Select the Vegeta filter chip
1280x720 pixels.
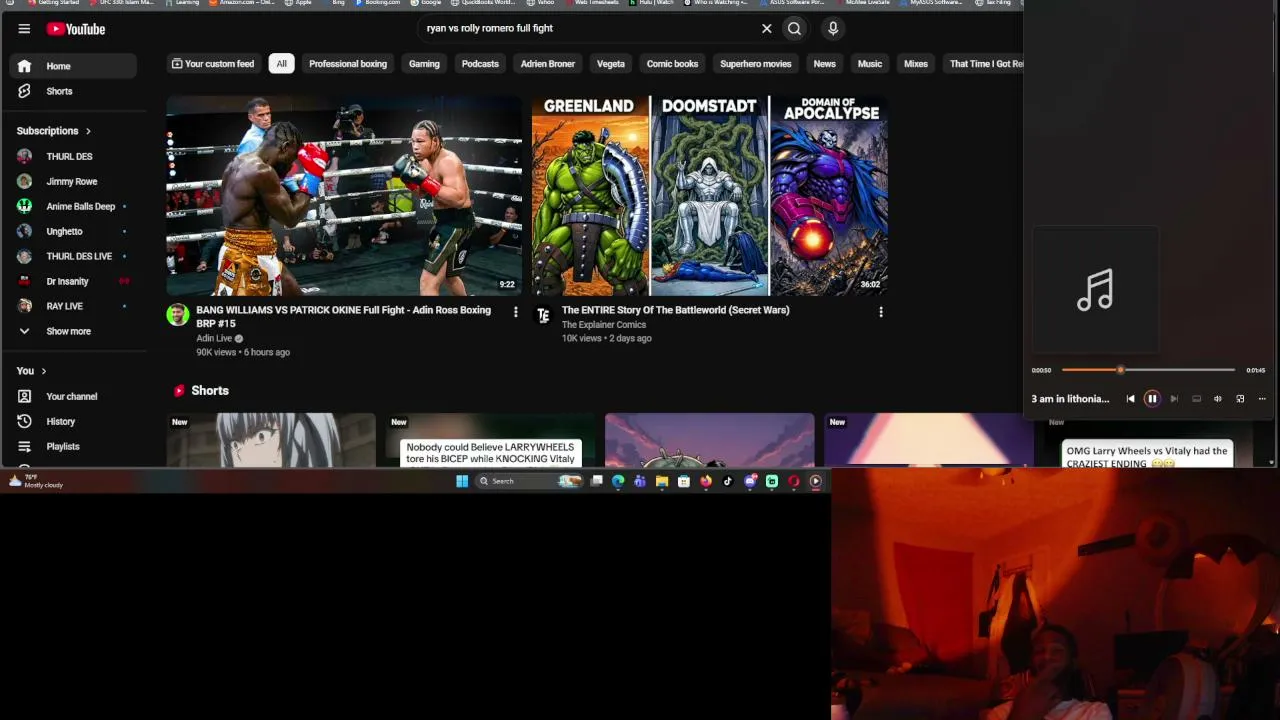coord(611,64)
